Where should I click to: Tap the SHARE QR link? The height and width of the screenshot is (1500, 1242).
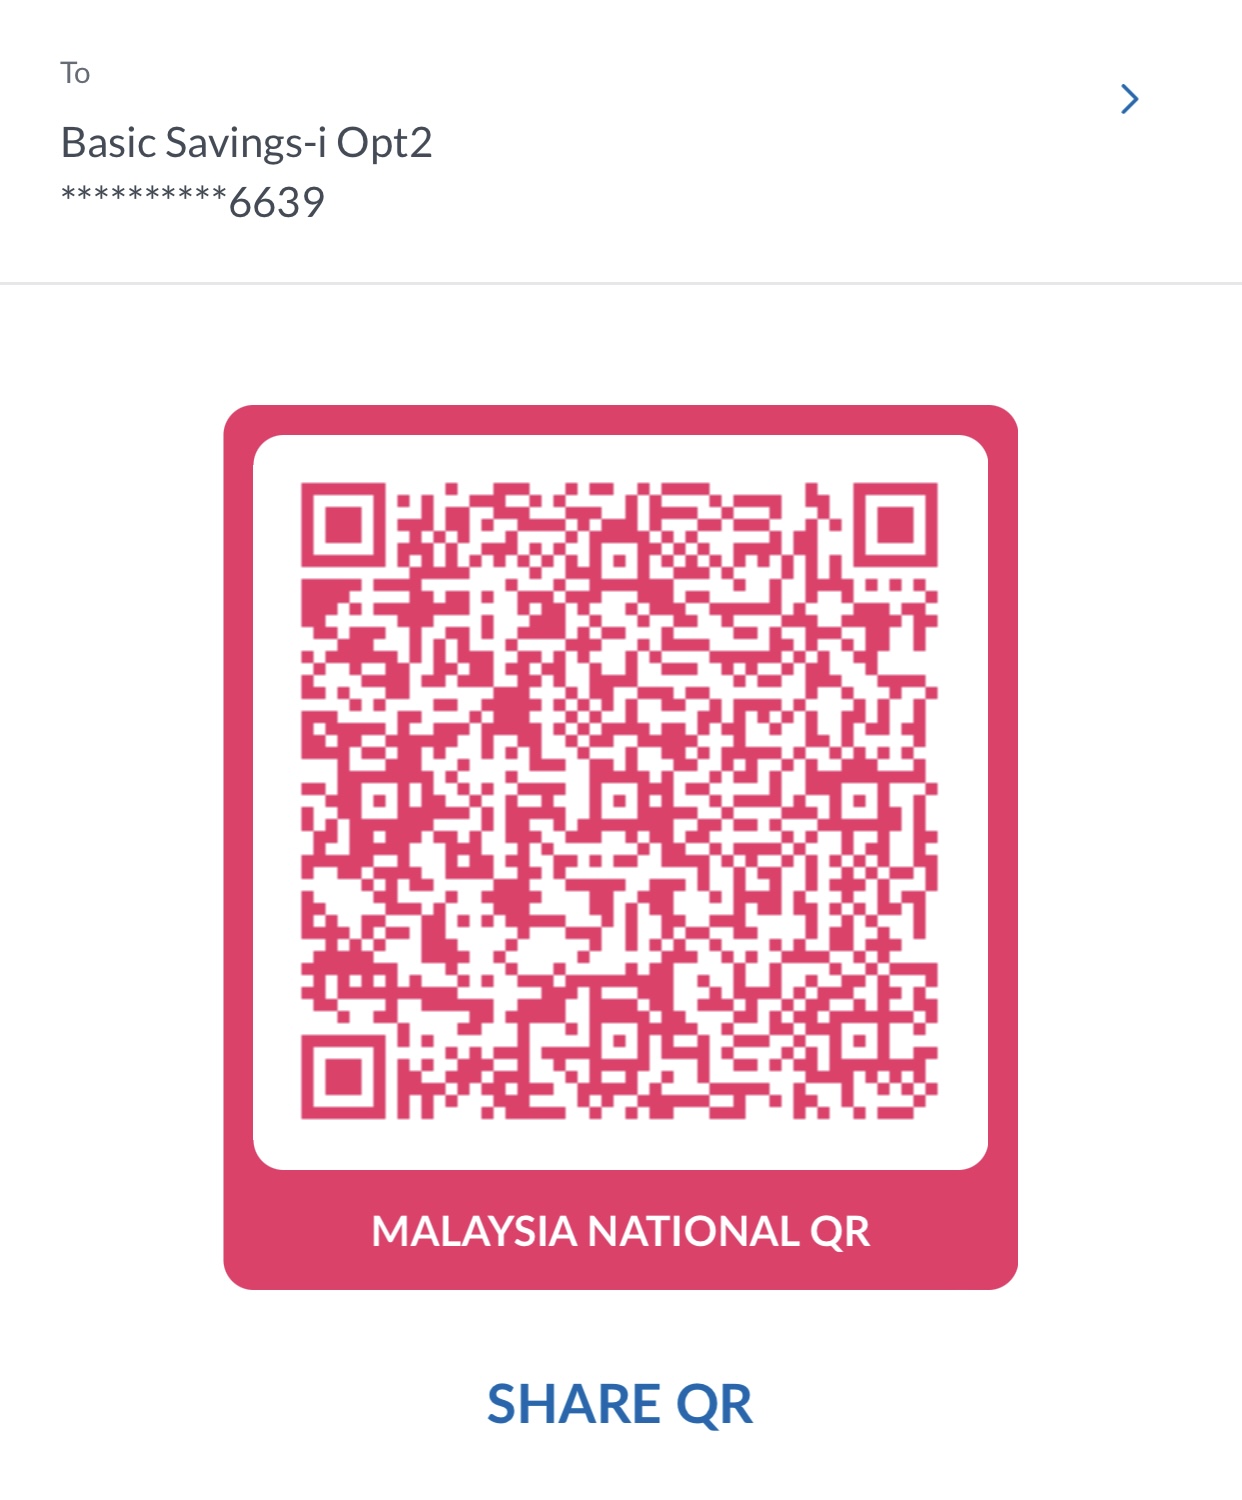(620, 1404)
